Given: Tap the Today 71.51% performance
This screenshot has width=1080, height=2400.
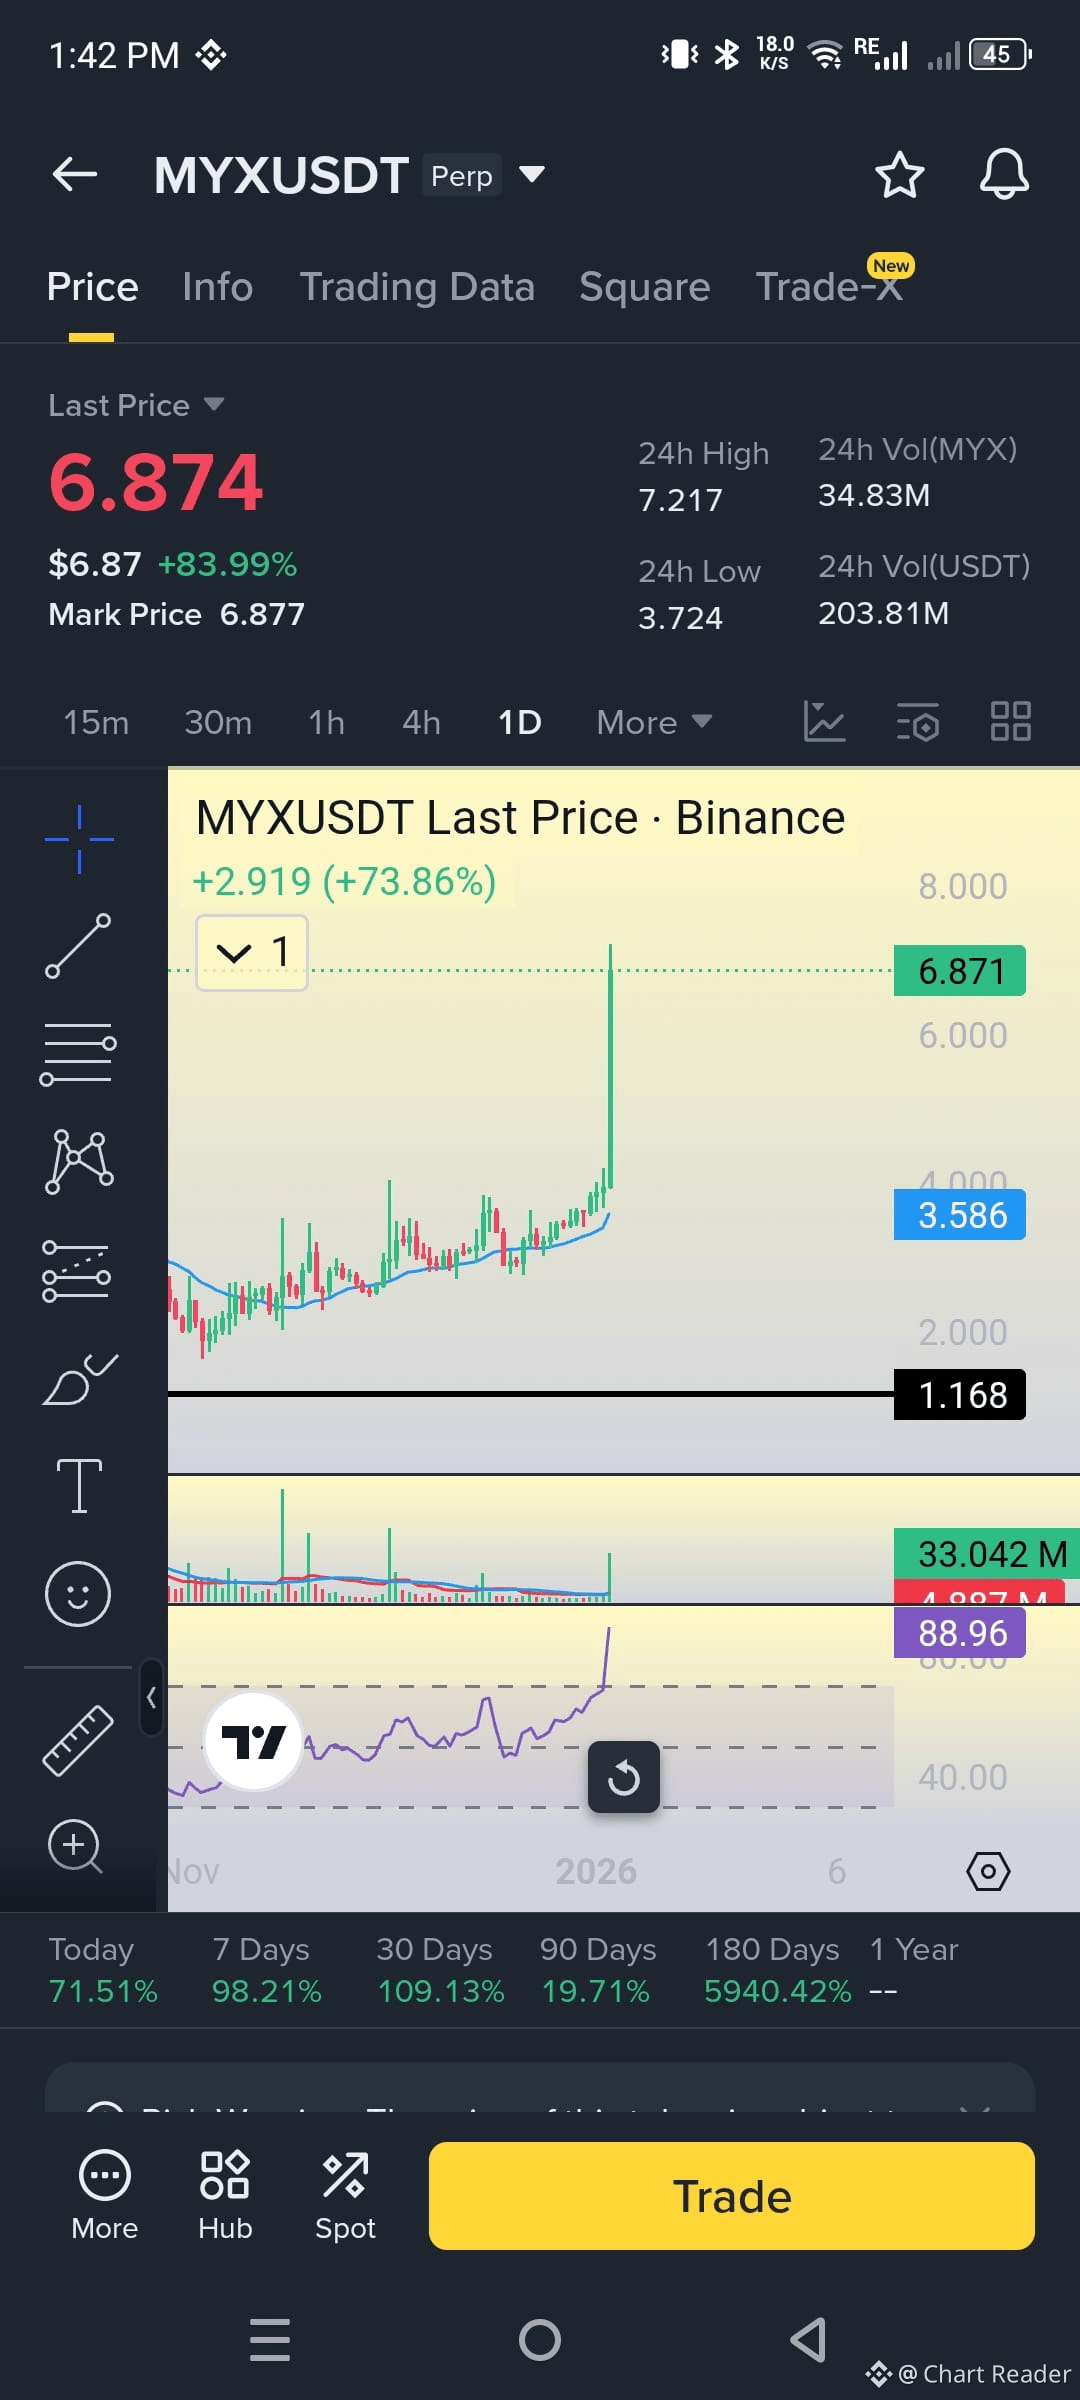Looking at the screenshot, I should (103, 1970).
